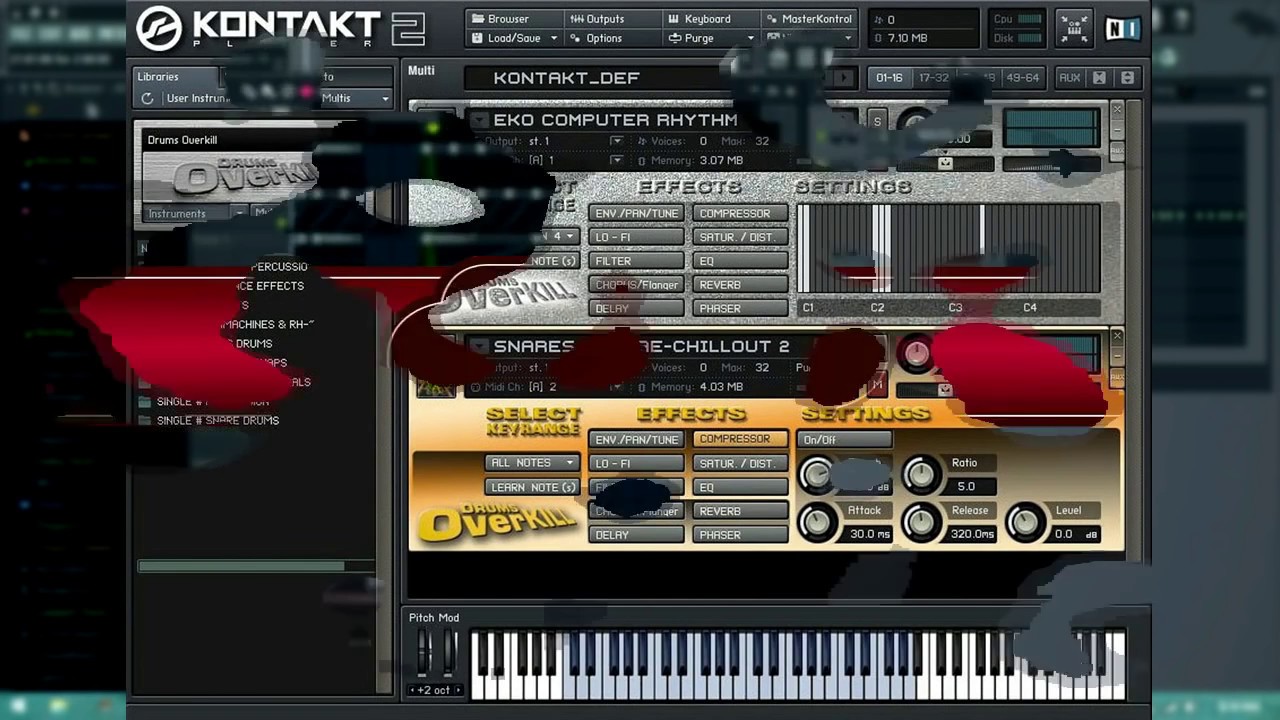This screenshot has height=720, width=1280.
Task: Open DELAY effect on EKO Computer Rhythm
Action: [636, 309]
